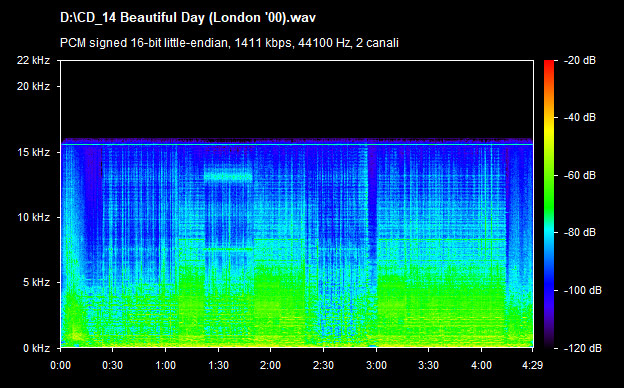Image resolution: width=624 pixels, height=388 pixels.
Task: Click the 0:30 time axis label
Action: 113,365
